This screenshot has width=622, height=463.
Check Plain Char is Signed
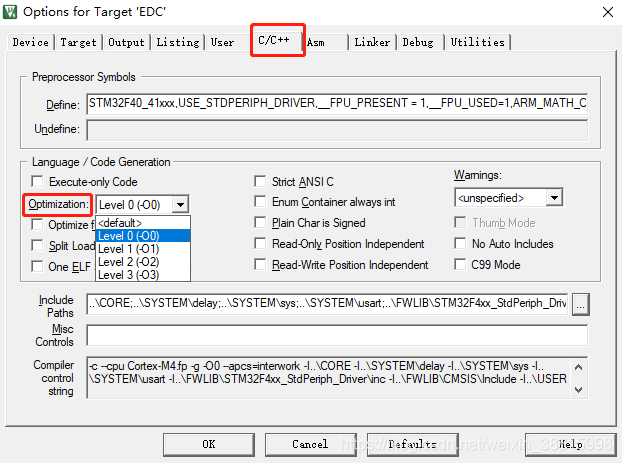(x=261, y=223)
